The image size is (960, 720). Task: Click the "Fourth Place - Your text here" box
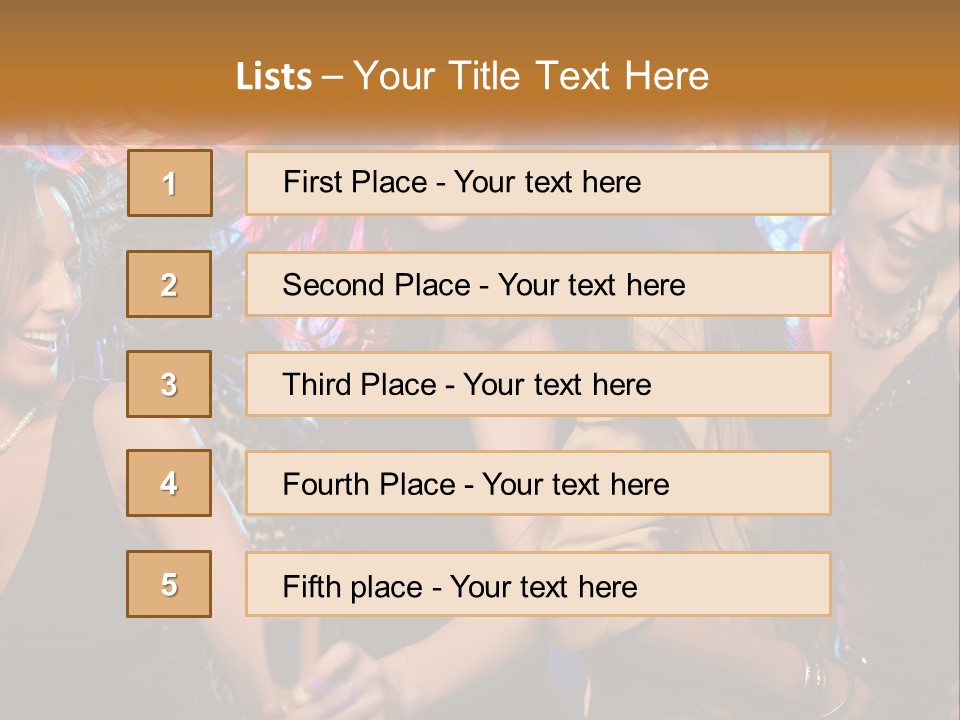click(538, 484)
